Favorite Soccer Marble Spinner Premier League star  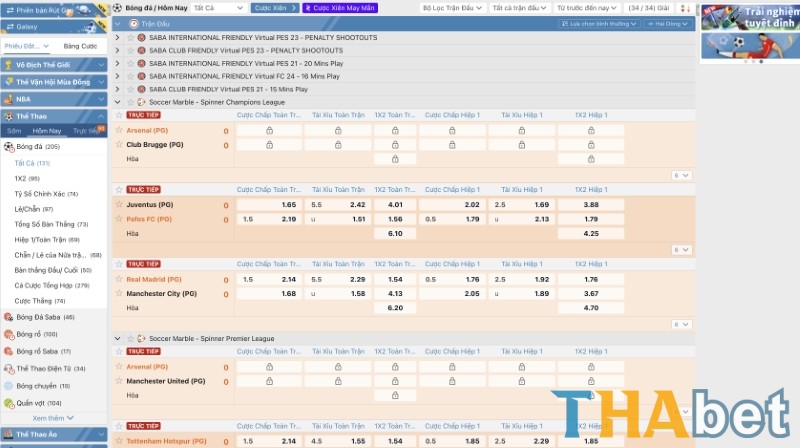click(x=131, y=338)
